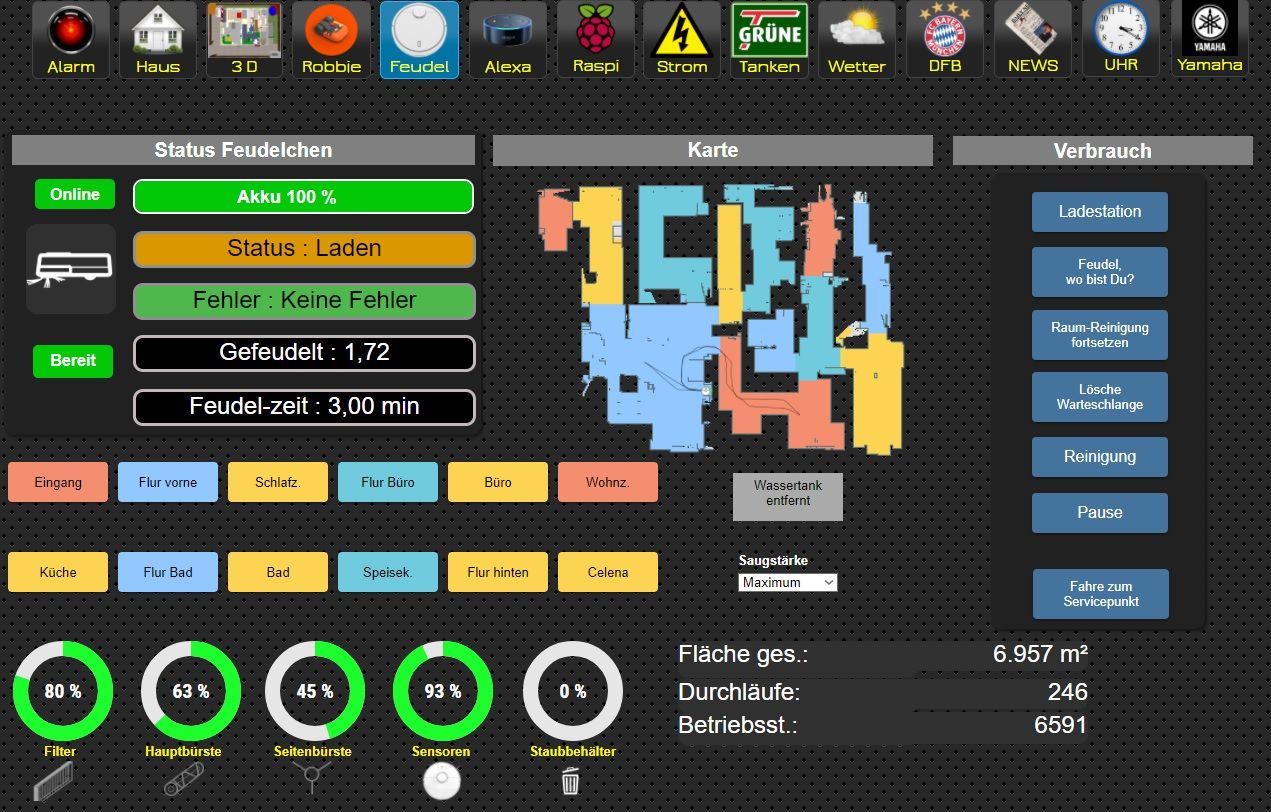Toggle the Wohnz. room selection
The height and width of the screenshot is (812, 1271).
[608, 482]
